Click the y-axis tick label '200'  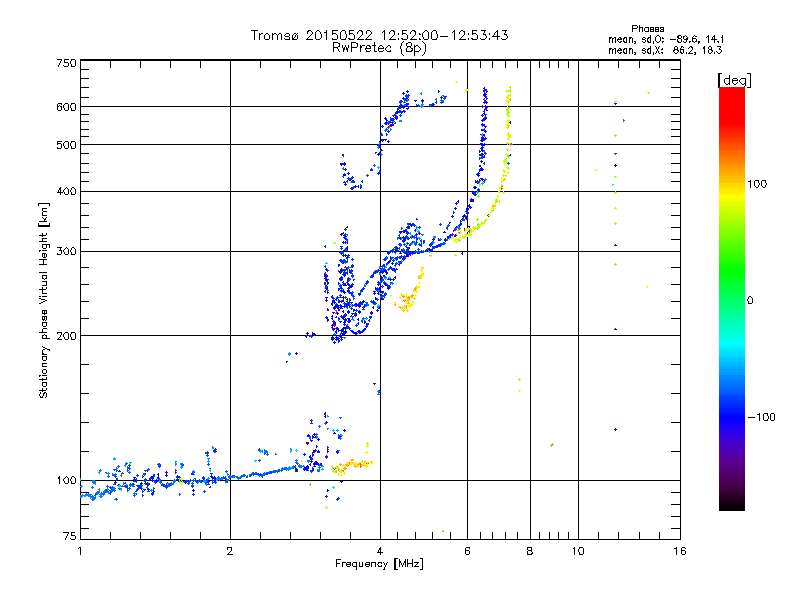66,336
